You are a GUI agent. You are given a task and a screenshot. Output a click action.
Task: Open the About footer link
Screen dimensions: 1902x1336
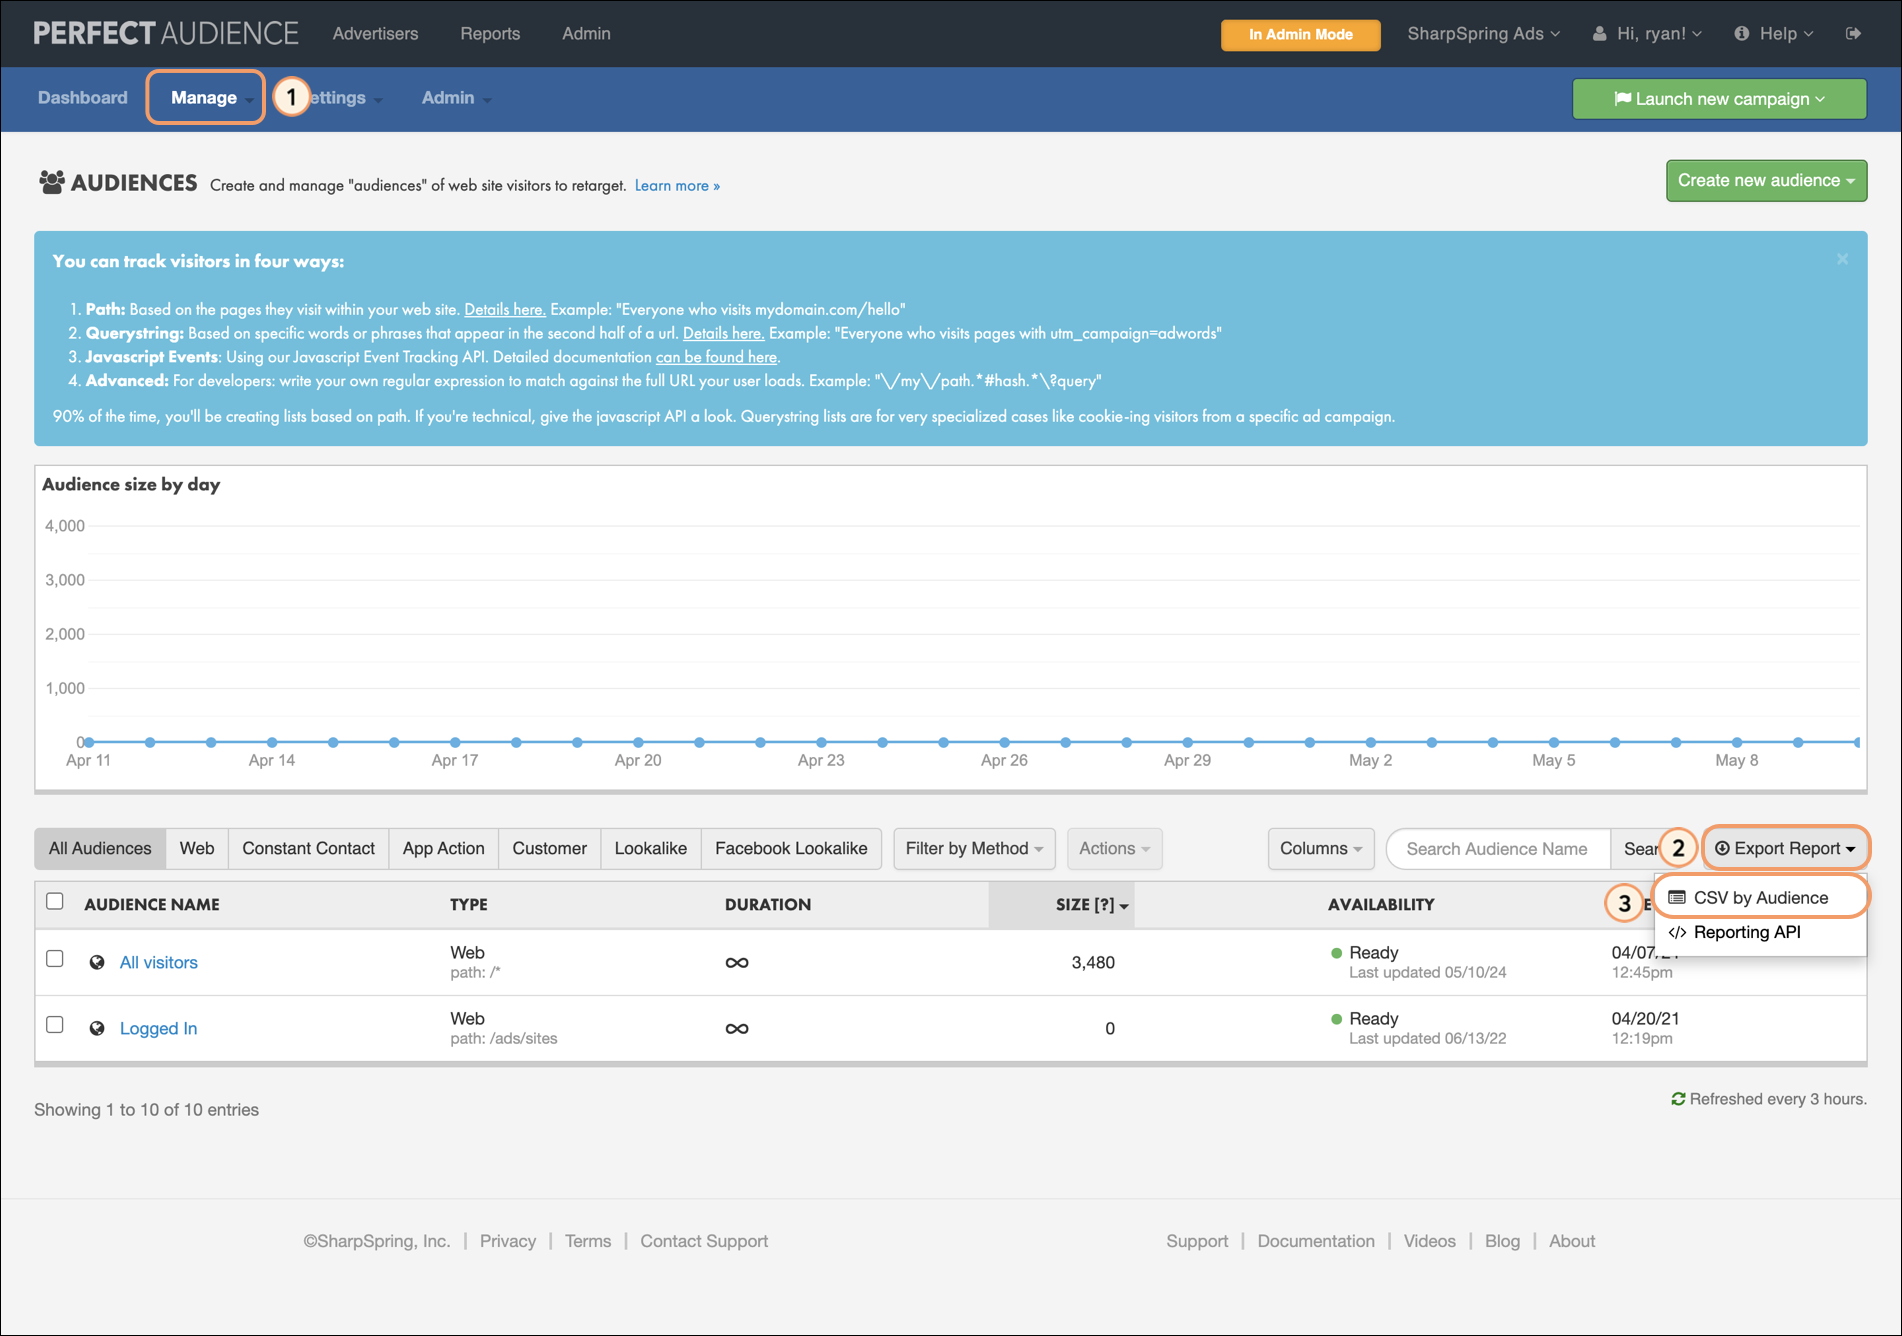click(1572, 1241)
